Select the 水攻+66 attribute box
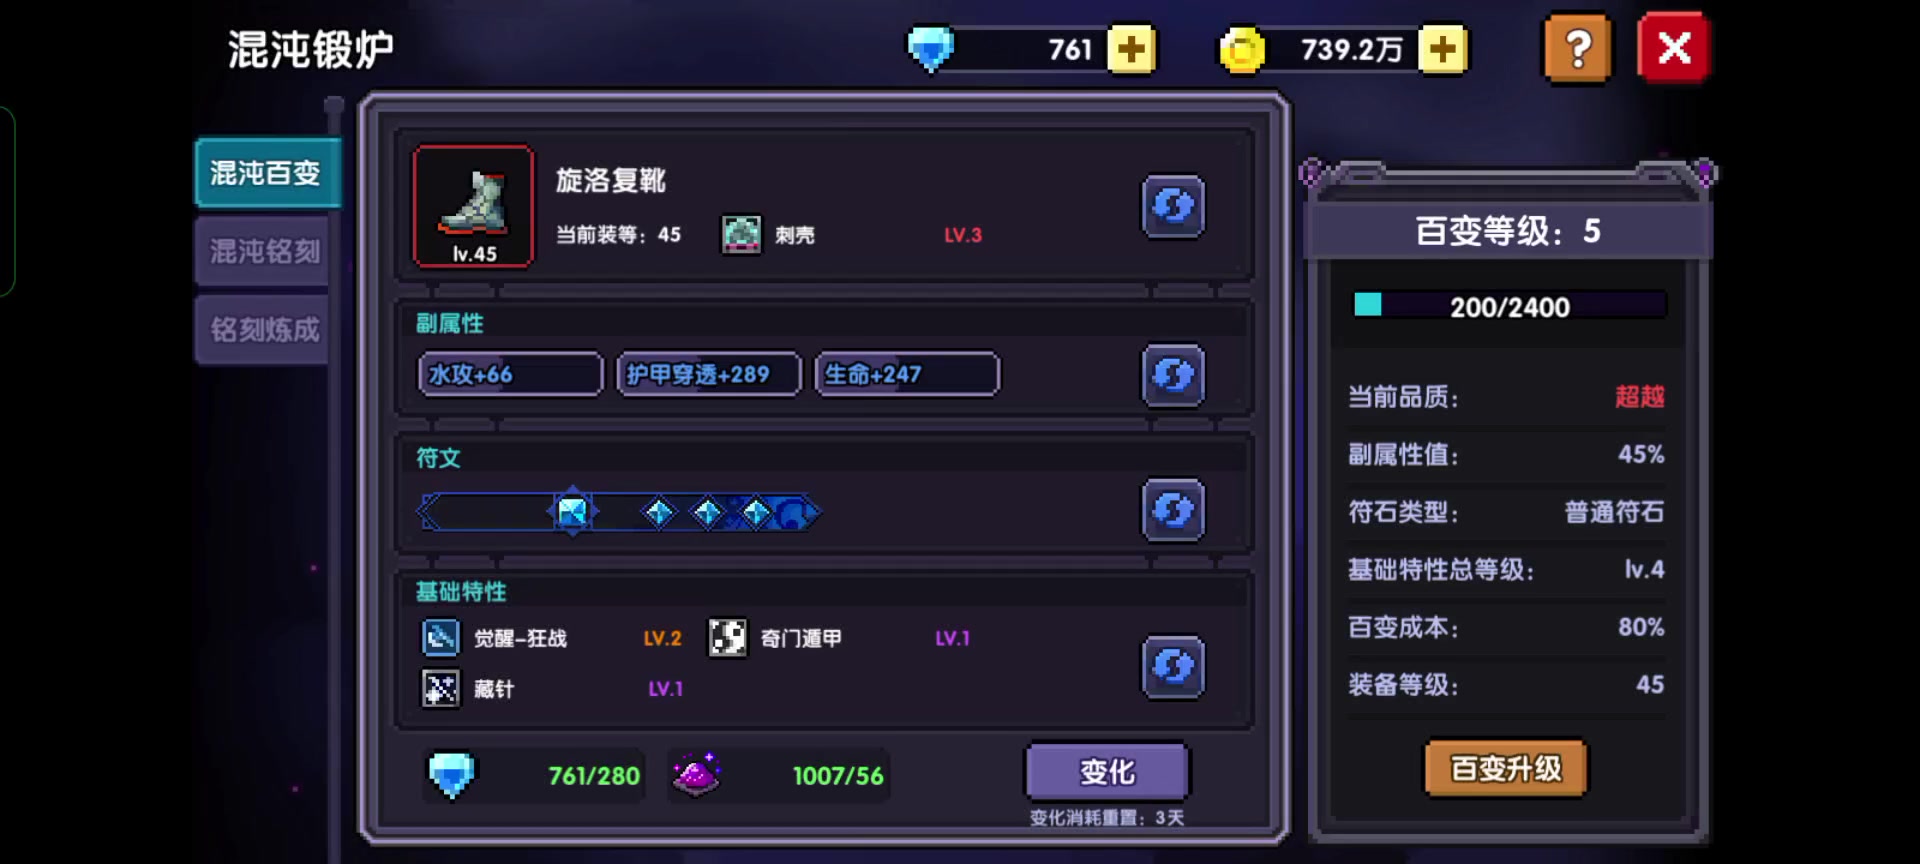The image size is (1920, 864). pyautogui.click(x=510, y=374)
